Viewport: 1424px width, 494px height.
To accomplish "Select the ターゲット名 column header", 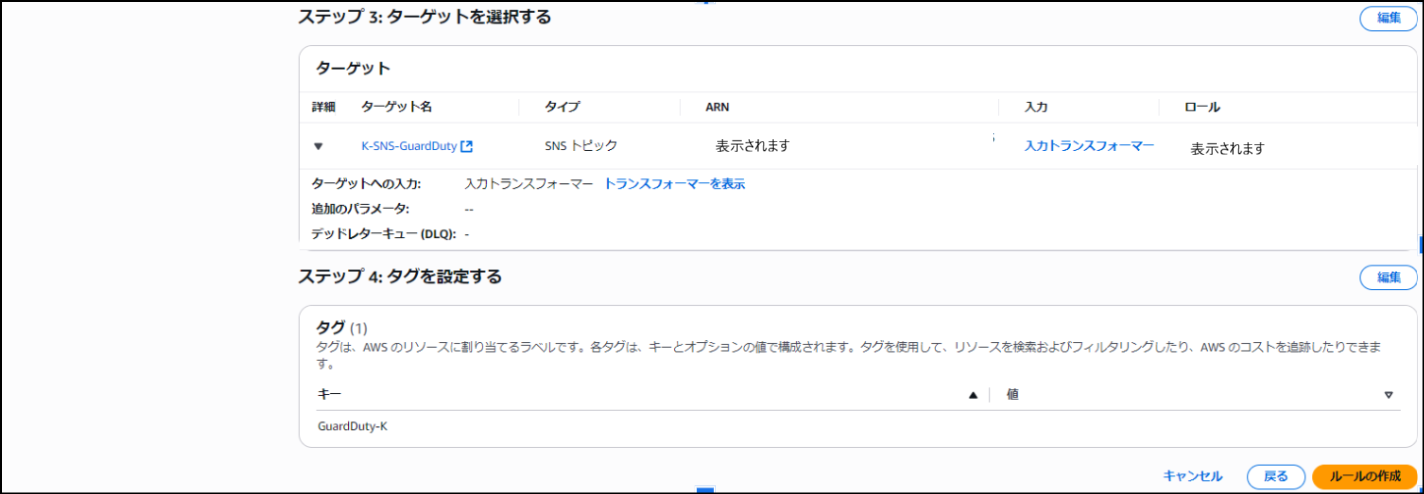I will (x=396, y=107).
